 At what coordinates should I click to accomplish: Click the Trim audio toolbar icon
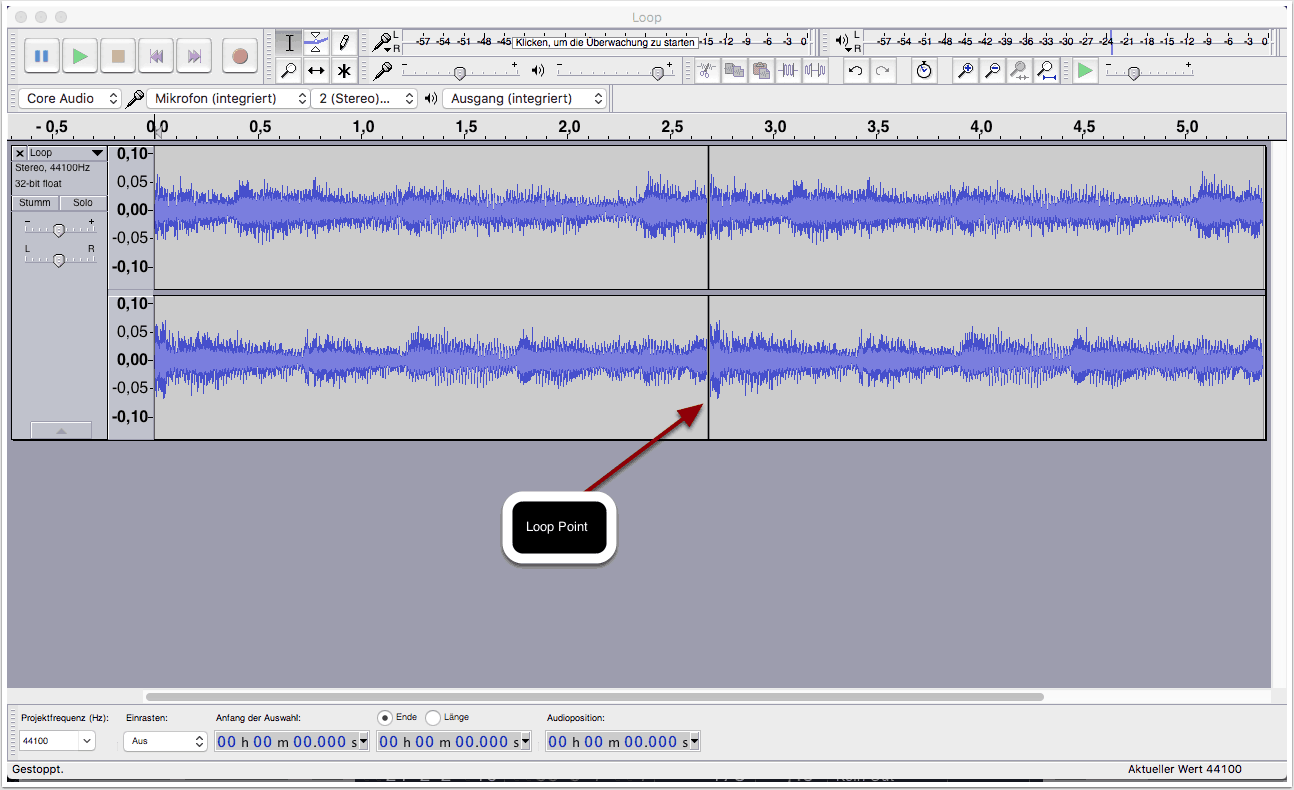(x=789, y=71)
